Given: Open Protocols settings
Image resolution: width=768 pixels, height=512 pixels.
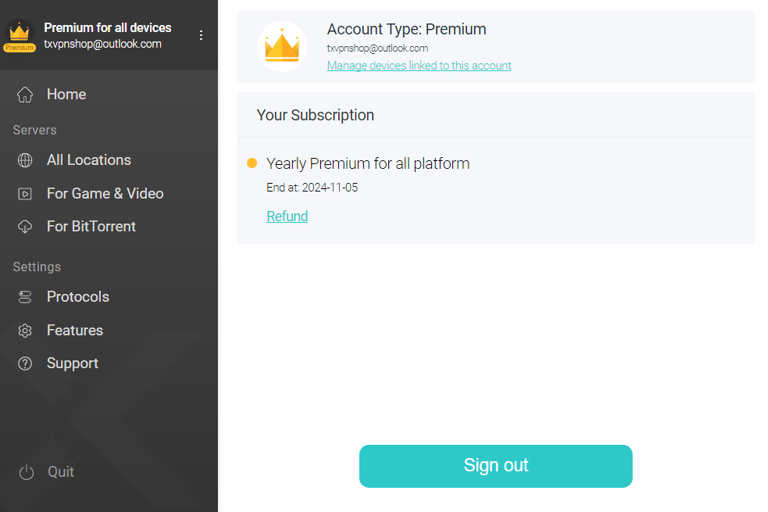Looking at the screenshot, I should click(78, 296).
